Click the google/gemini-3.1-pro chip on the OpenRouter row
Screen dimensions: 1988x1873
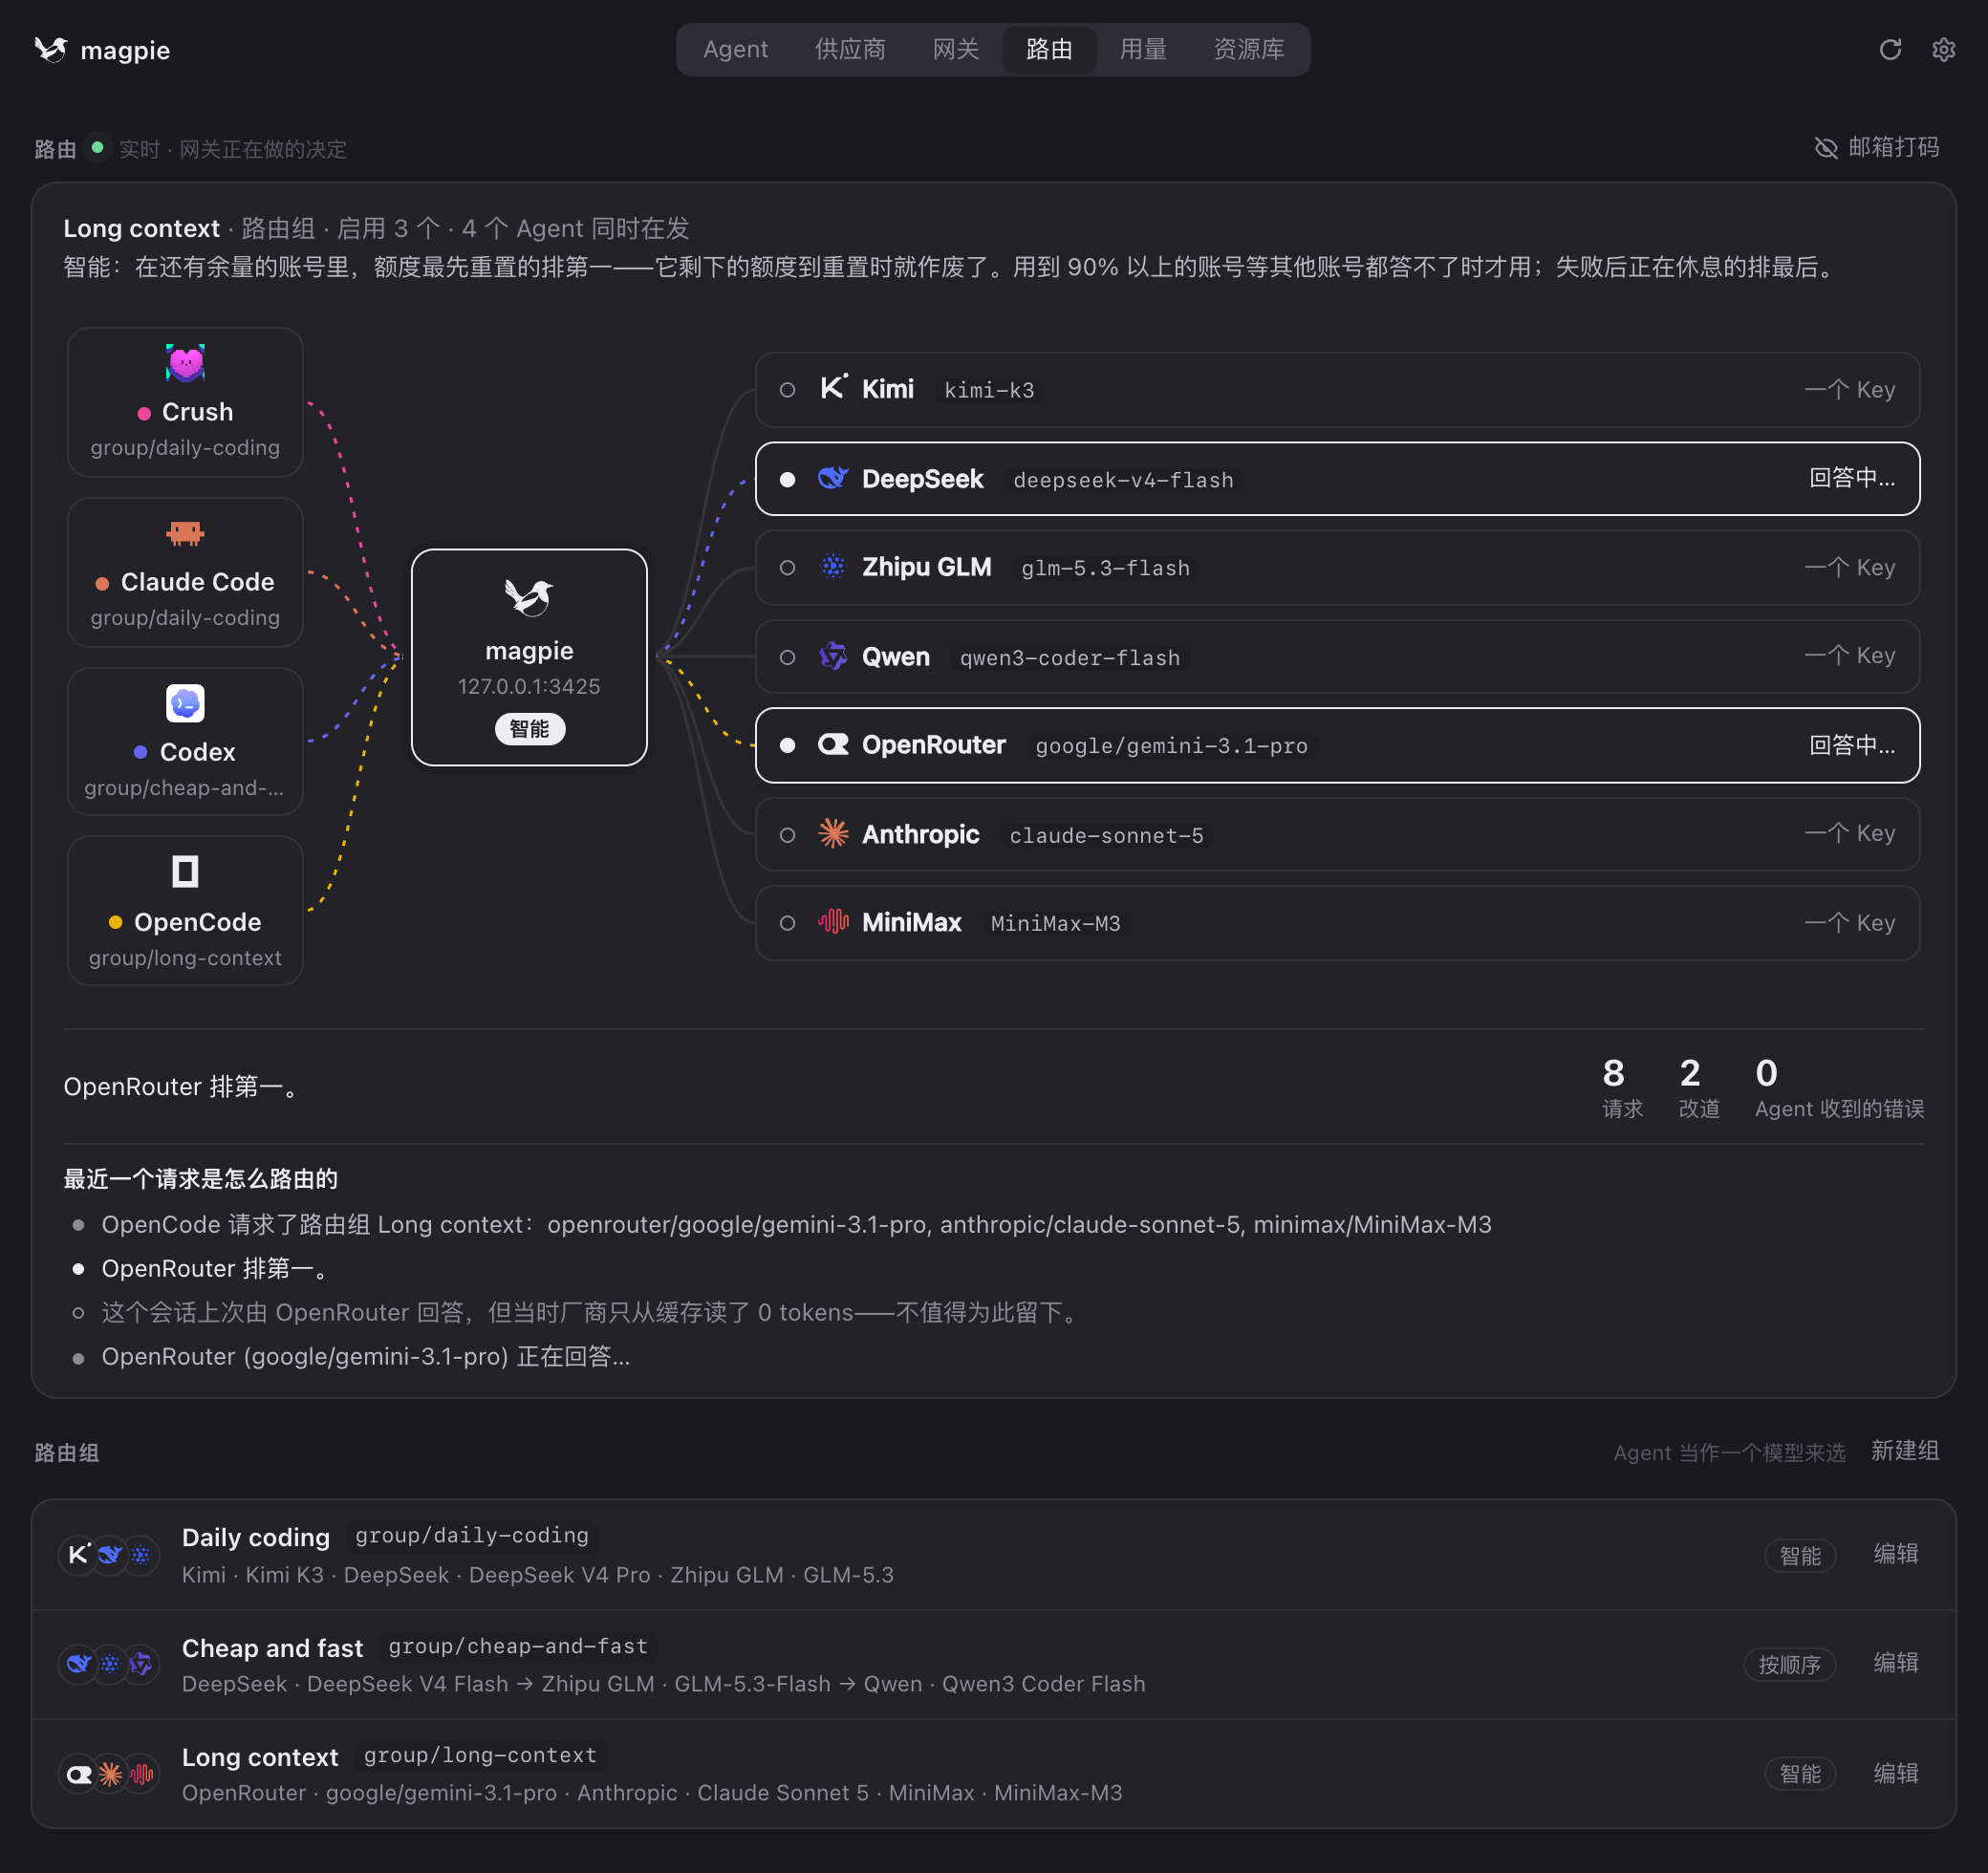1171,746
